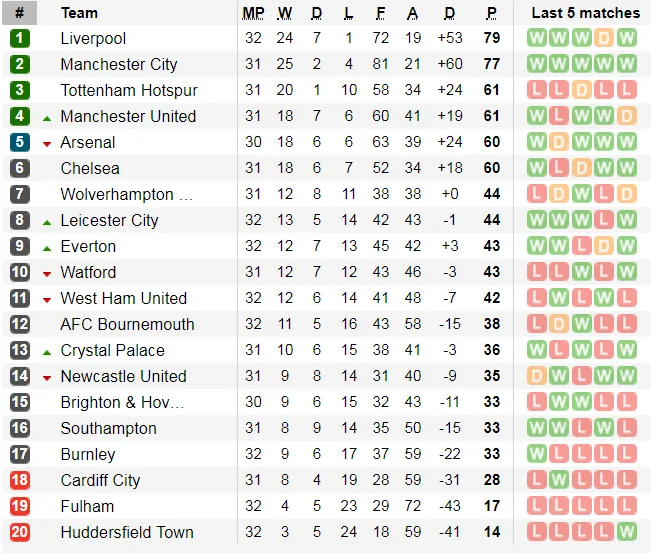The image size is (651, 553).
Task: Click the green W badge in Cardiff City's row
Action: [559, 480]
